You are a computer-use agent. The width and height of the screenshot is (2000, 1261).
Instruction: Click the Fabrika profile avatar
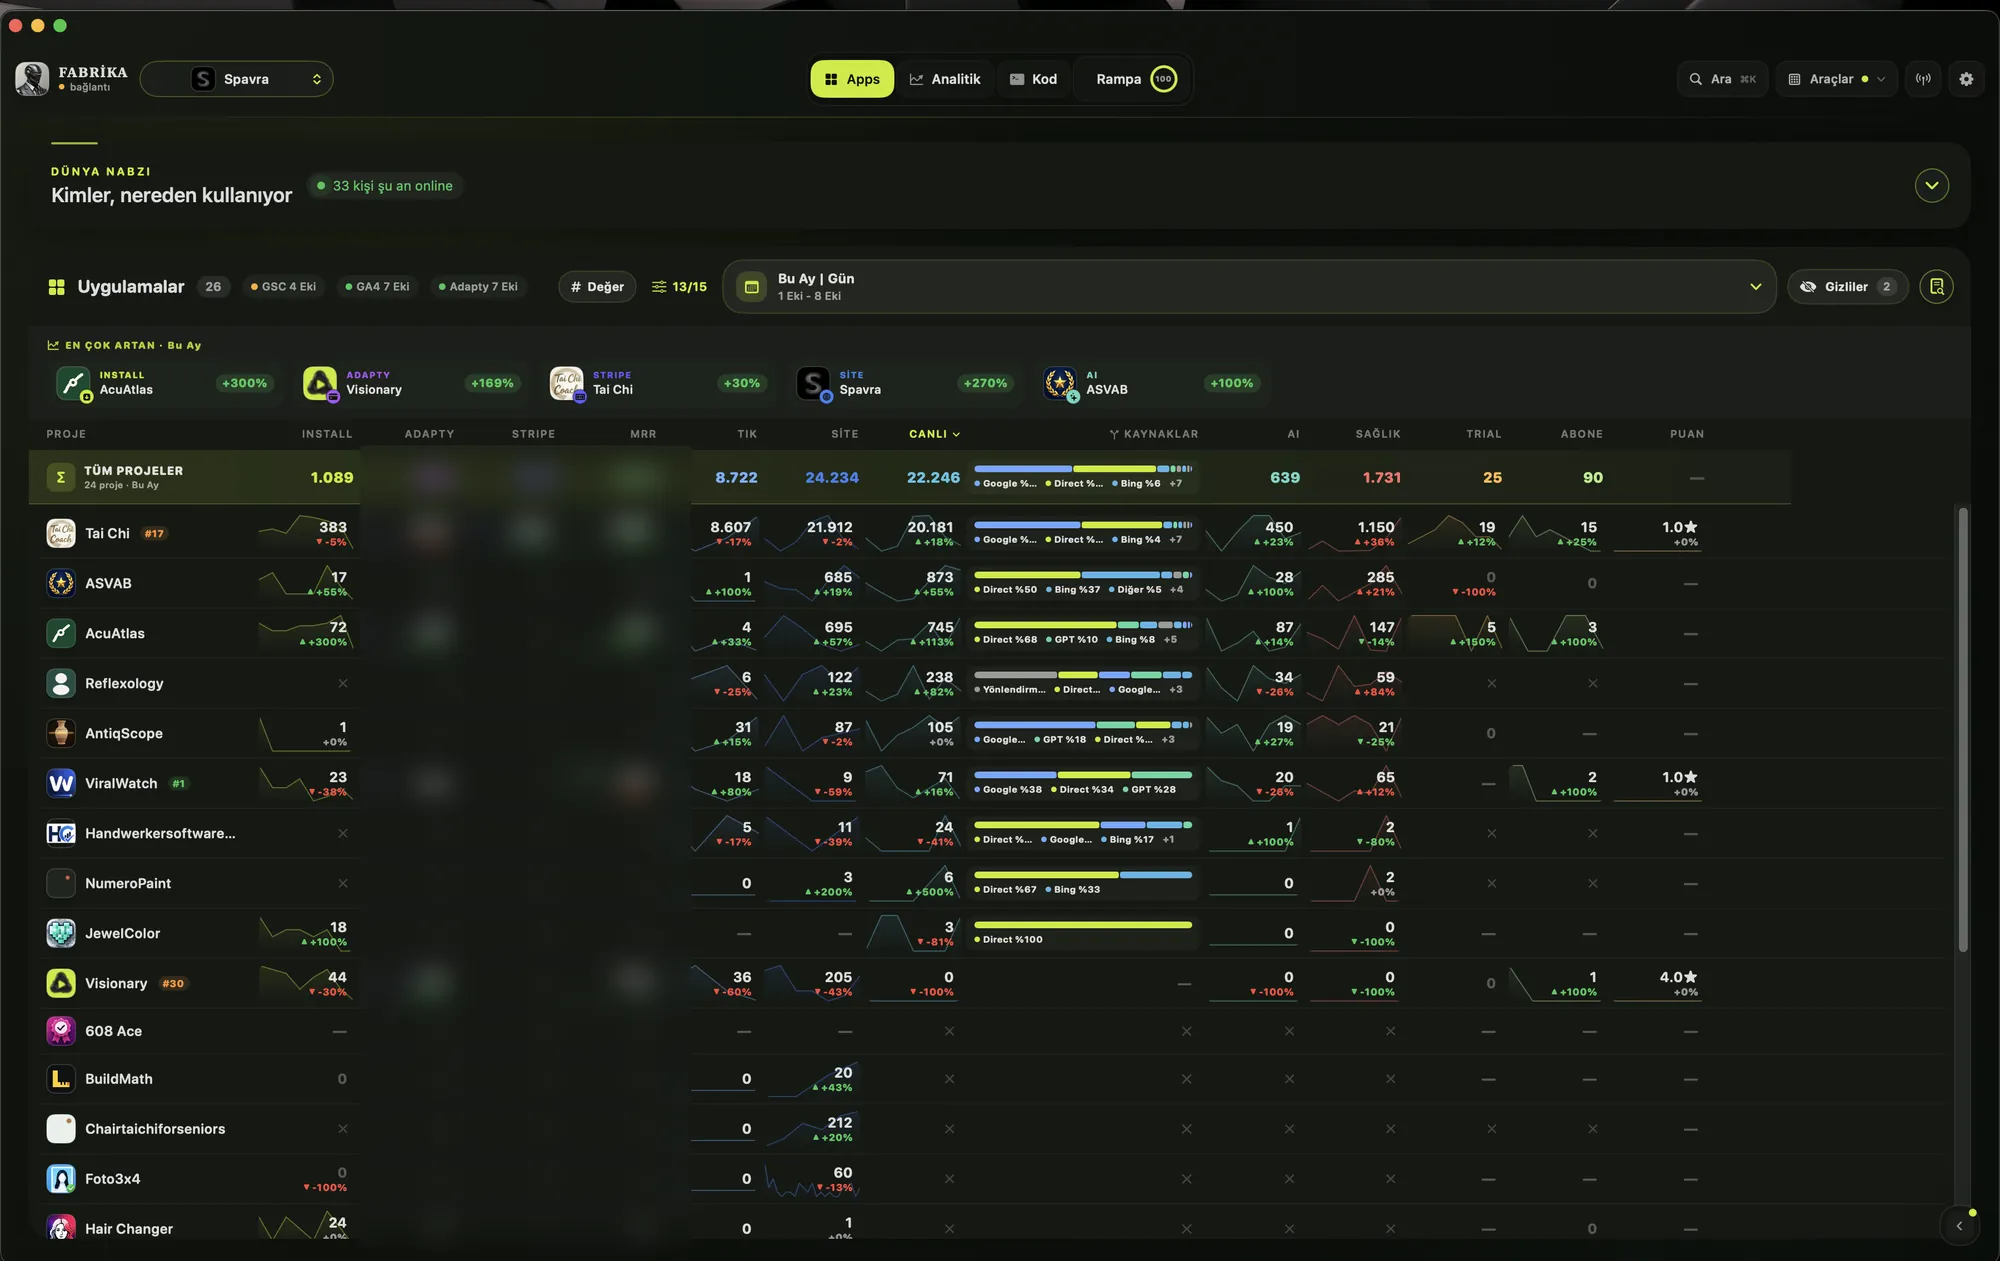click(32, 79)
